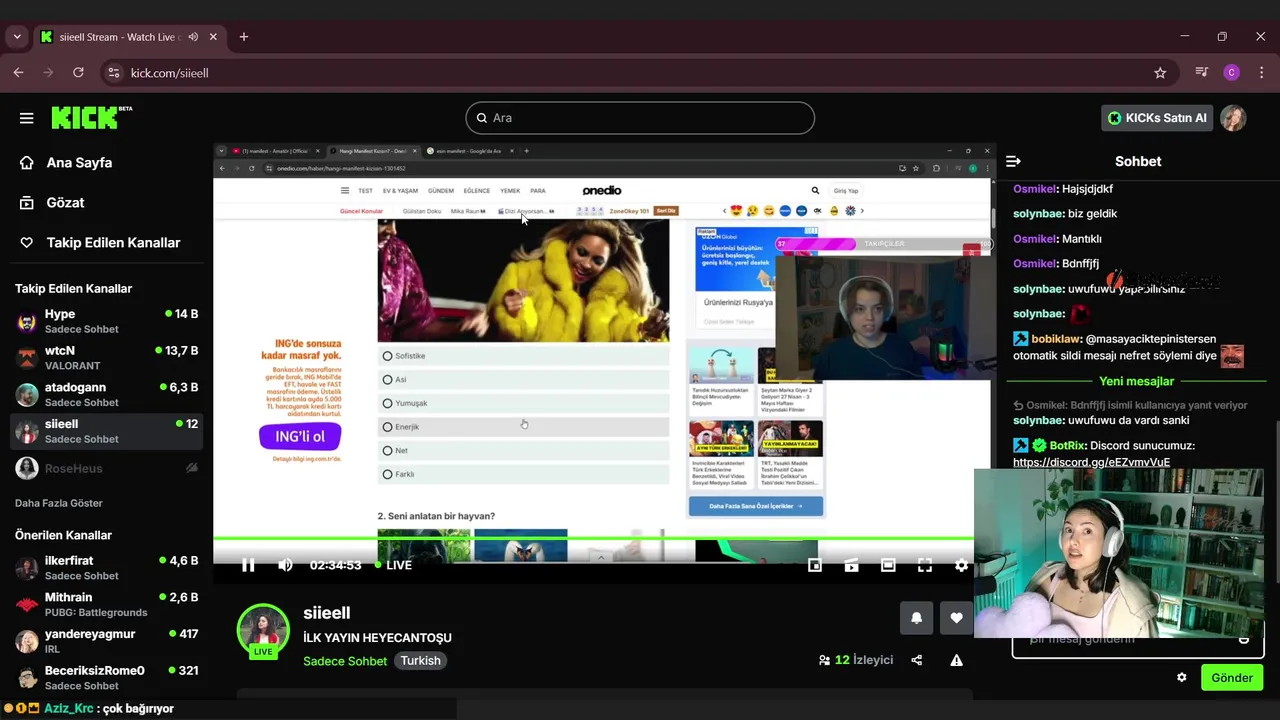Image resolution: width=1280 pixels, height=720 pixels.
Task: Collapse the Sohbet chat panel
Action: click(1013, 161)
